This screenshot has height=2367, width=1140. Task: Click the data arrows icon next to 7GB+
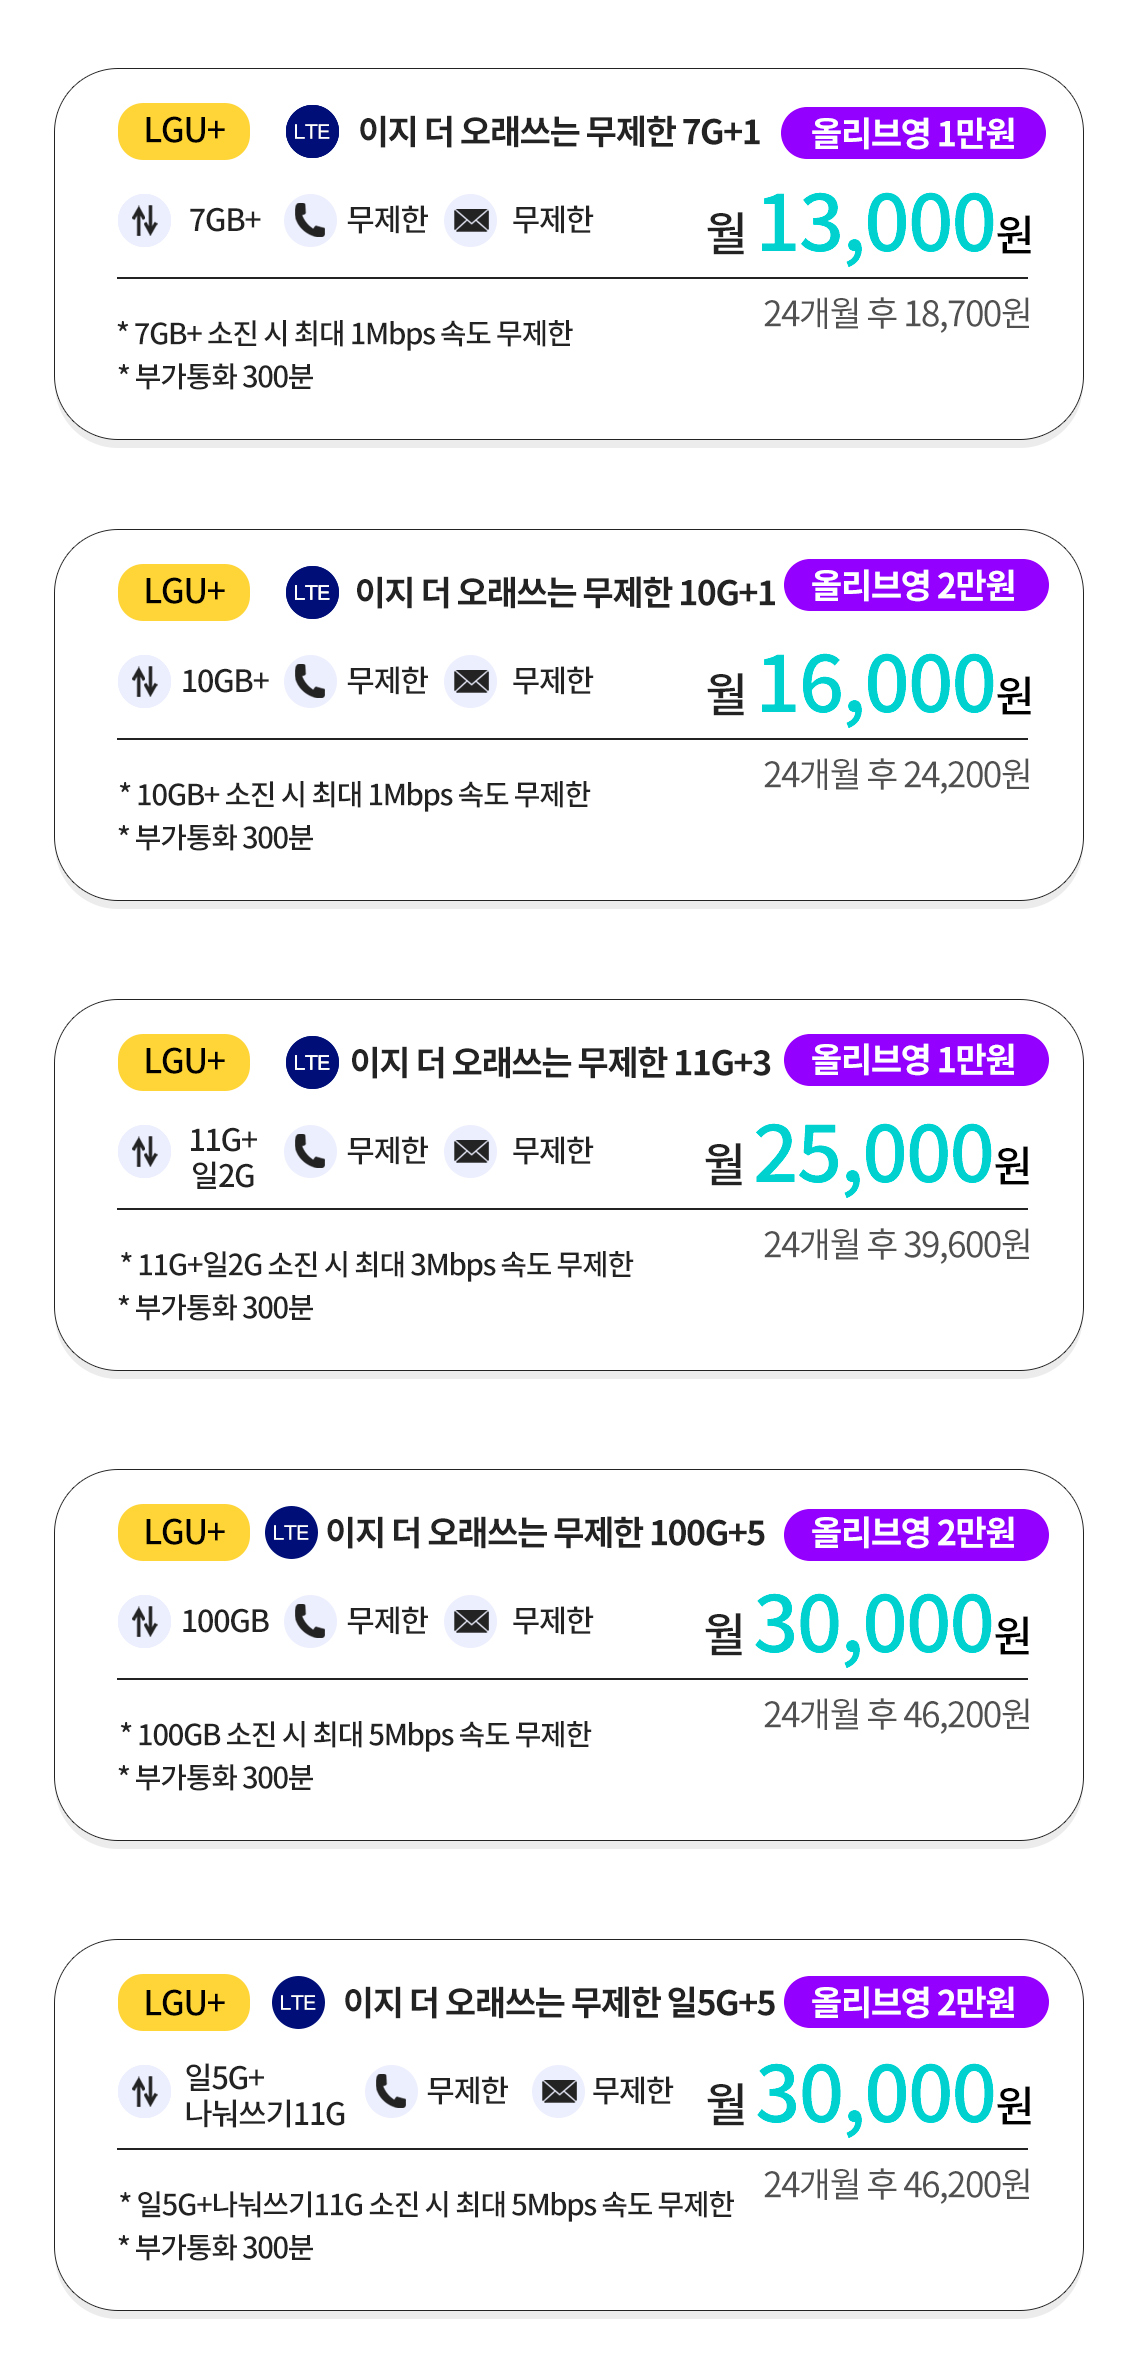point(145,220)
